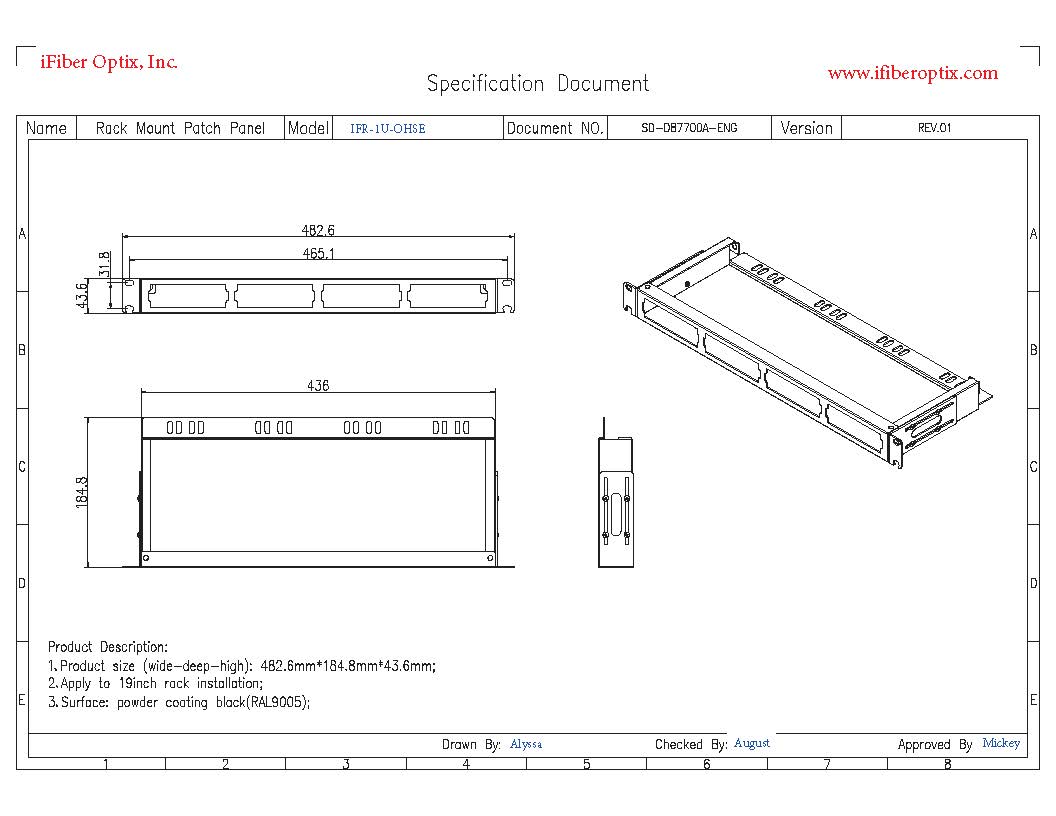Click the 436 dimension on the top view
Screen dimensions: 1056x816
pos(318,385)
